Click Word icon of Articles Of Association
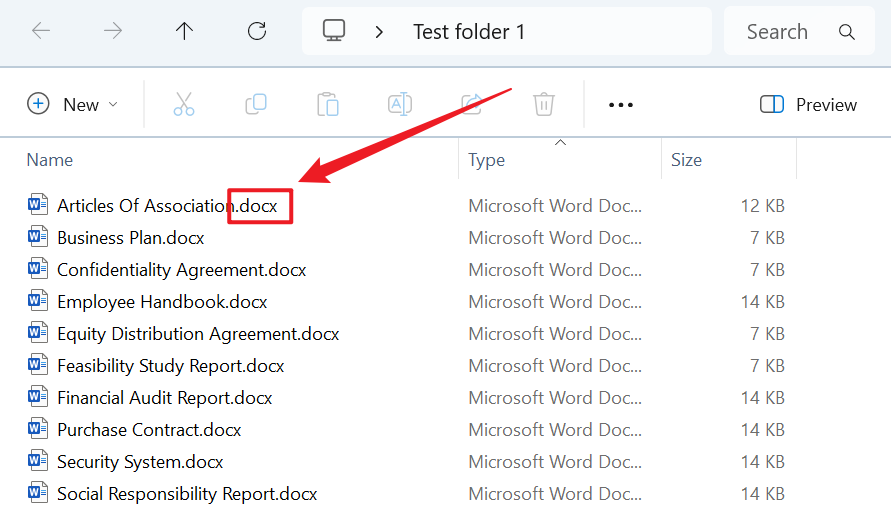This screenshot has height=523, width=891. (x=38, y=204)
